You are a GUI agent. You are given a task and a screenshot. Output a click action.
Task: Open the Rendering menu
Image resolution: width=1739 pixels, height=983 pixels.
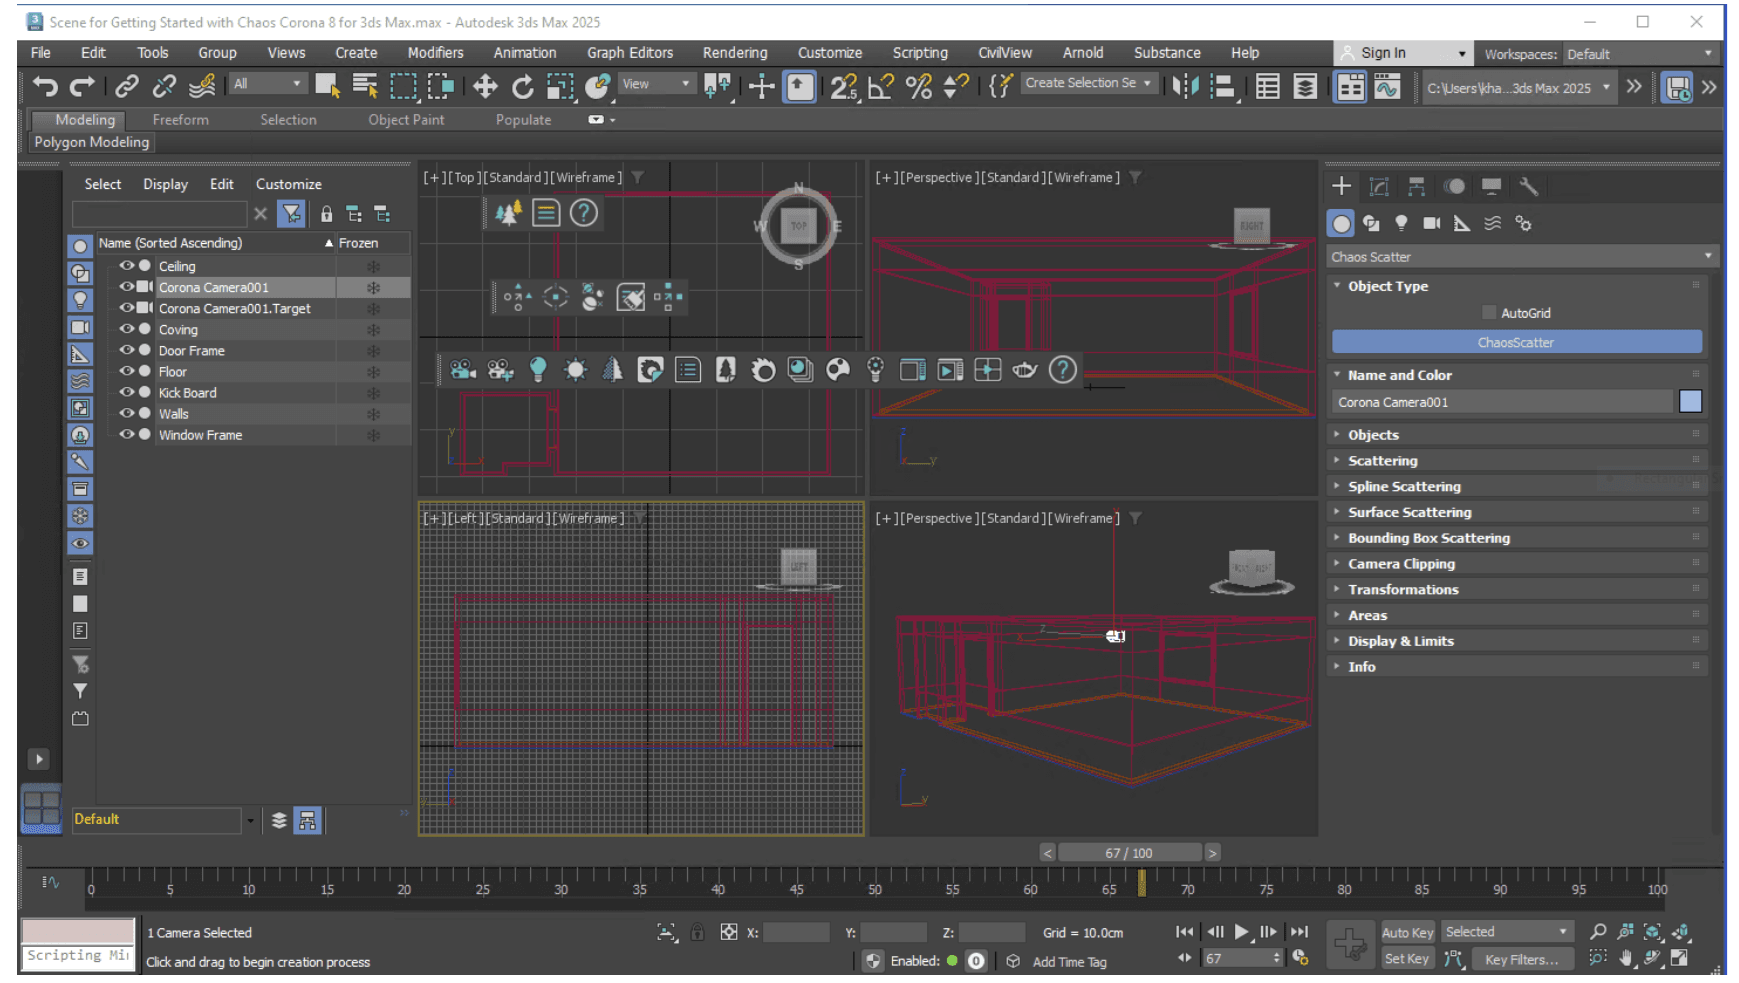coord(735,53)
